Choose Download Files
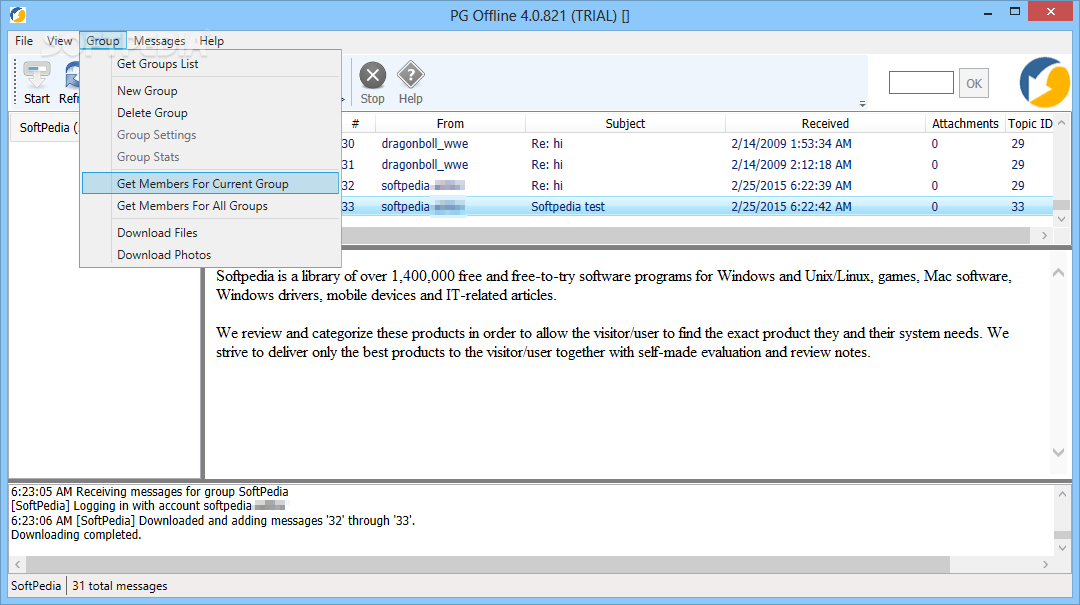The image size is (1080, 605). point(211,232)
